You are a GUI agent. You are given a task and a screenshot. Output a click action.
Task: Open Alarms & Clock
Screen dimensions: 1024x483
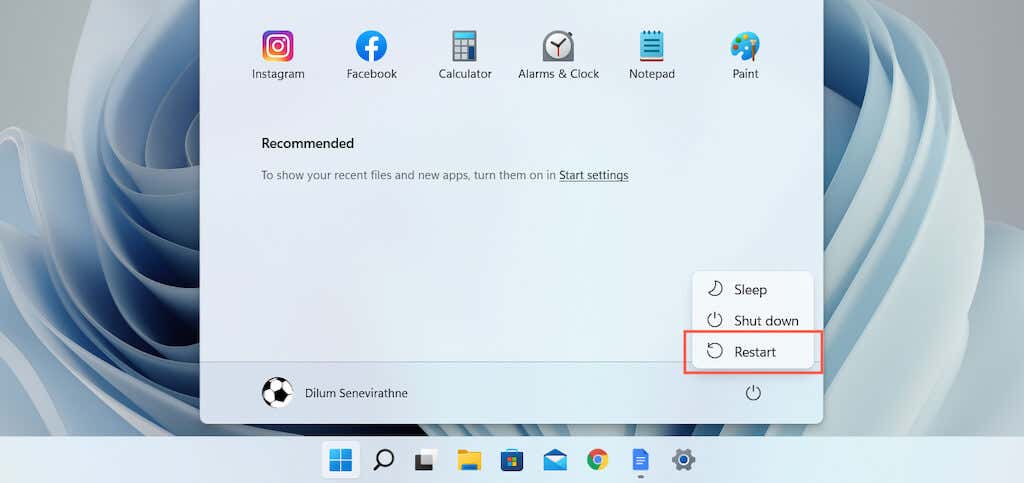point(558,55)
